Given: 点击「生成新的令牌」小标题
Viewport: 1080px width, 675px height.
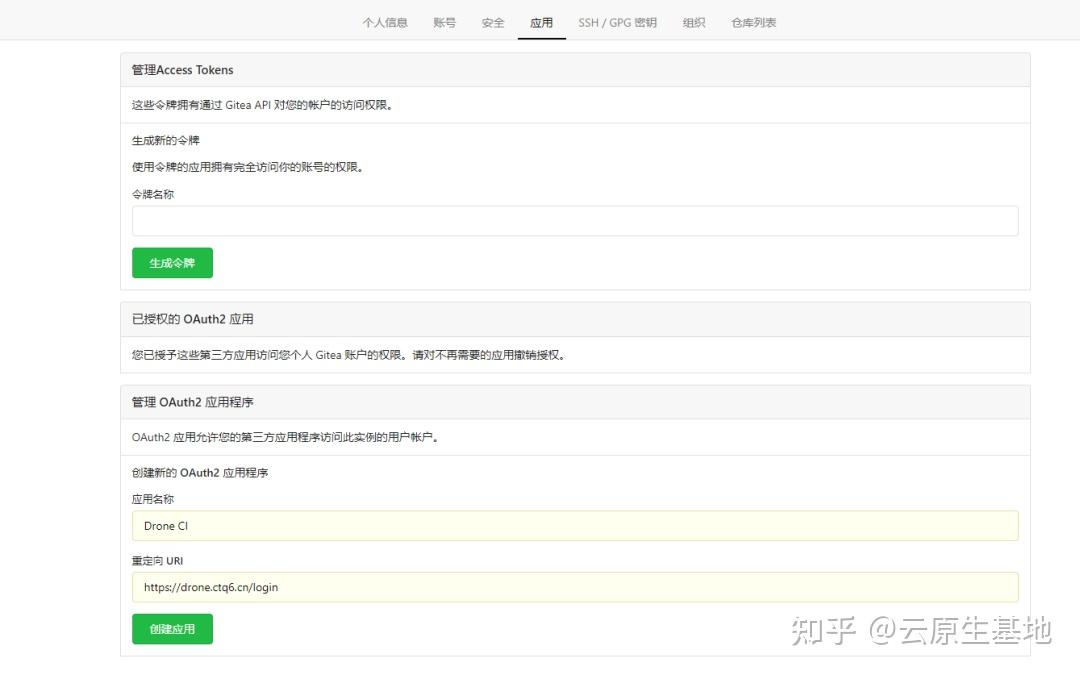Looking at the screenshot, I should coord(166,140).
